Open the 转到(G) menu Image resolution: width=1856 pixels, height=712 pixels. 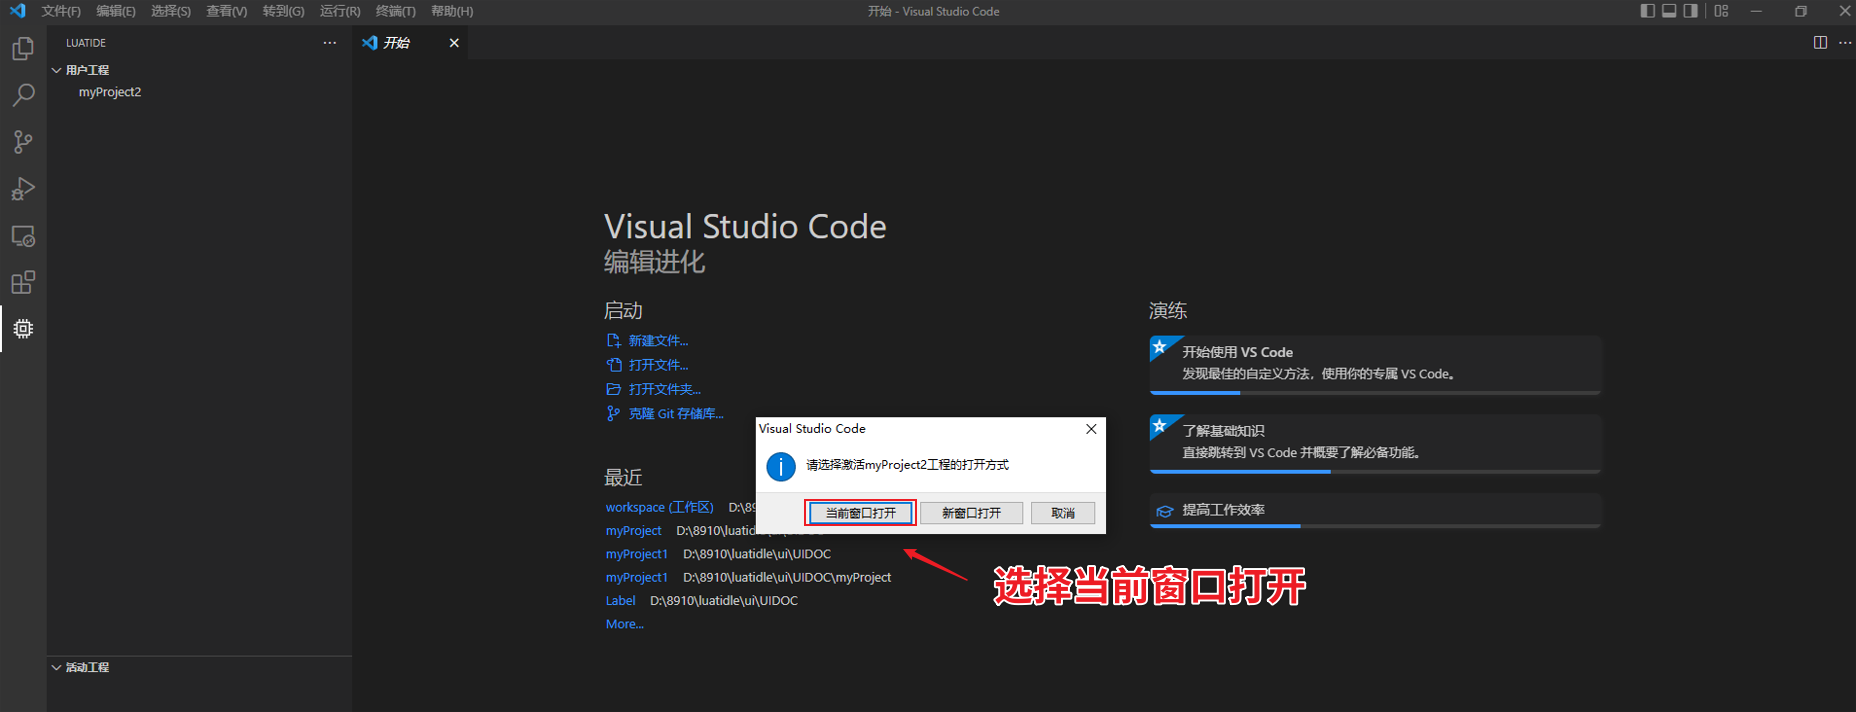tap(283, 11)
